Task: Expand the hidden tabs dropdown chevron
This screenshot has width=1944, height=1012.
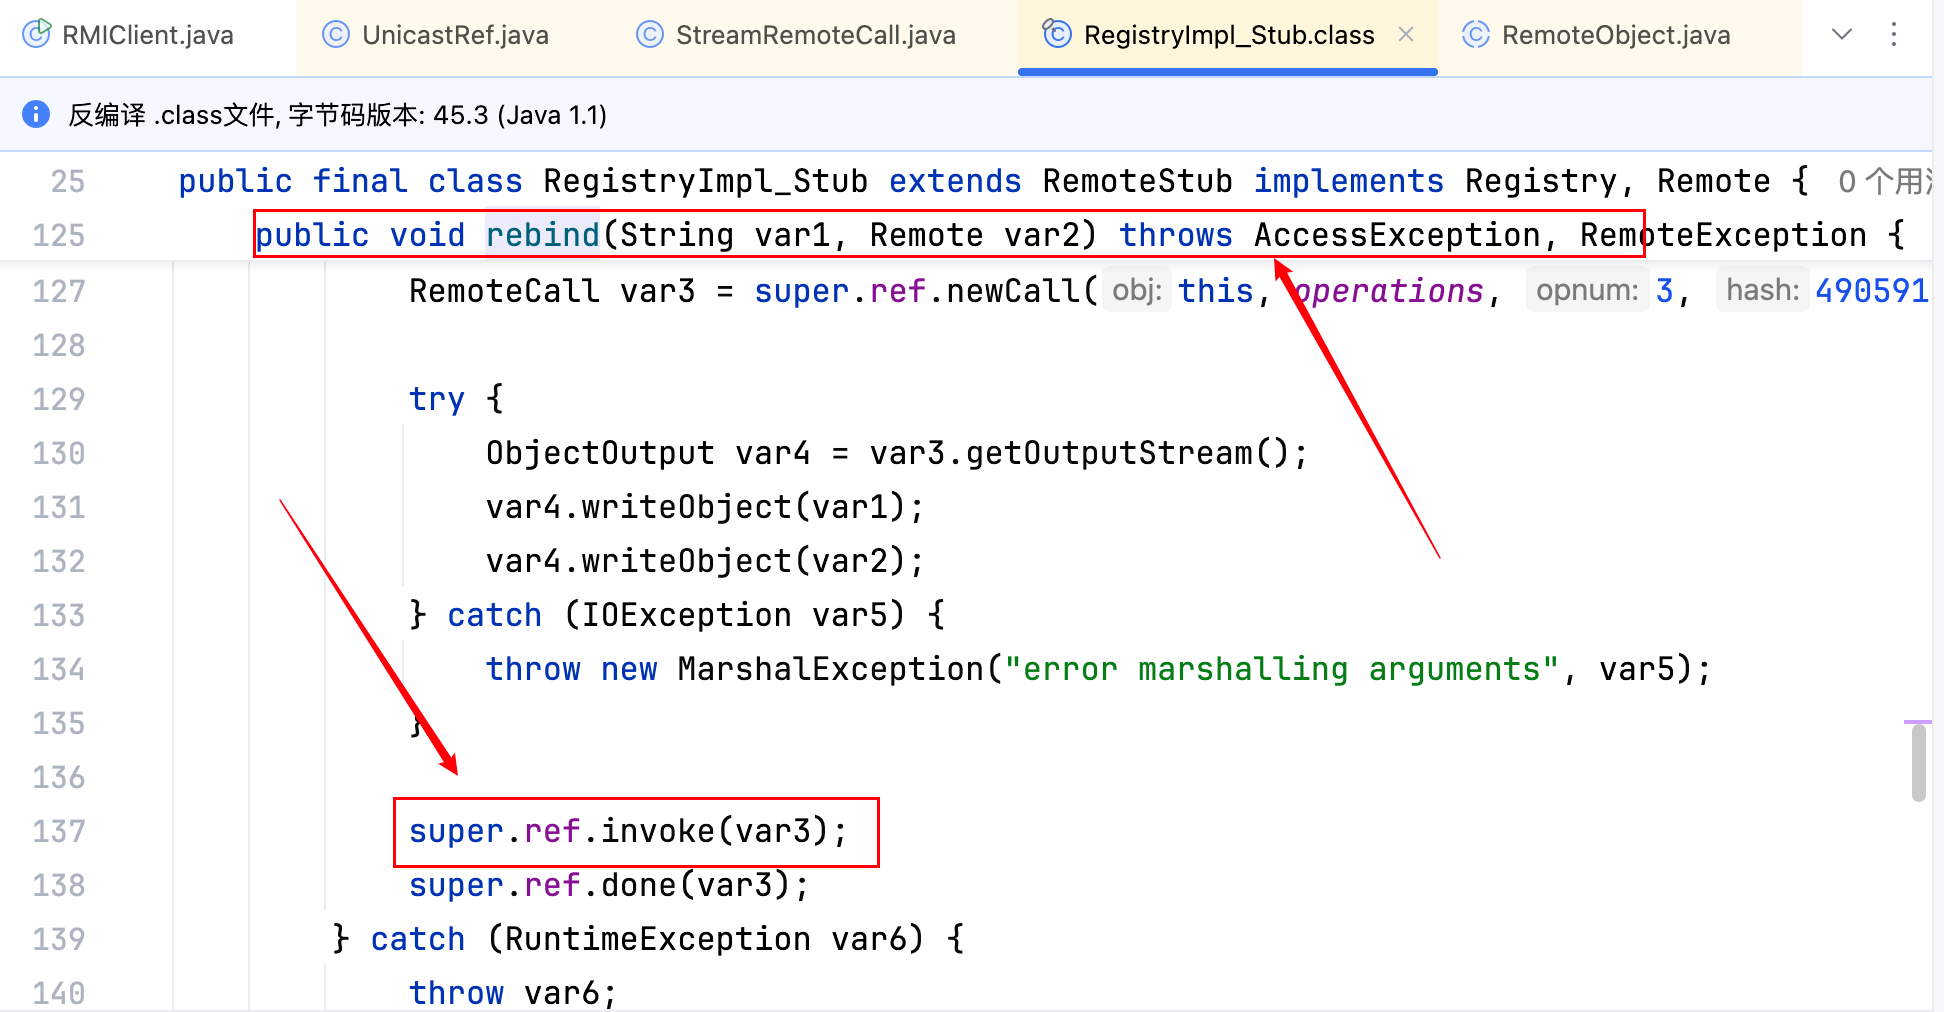Action: point(1842,35)
